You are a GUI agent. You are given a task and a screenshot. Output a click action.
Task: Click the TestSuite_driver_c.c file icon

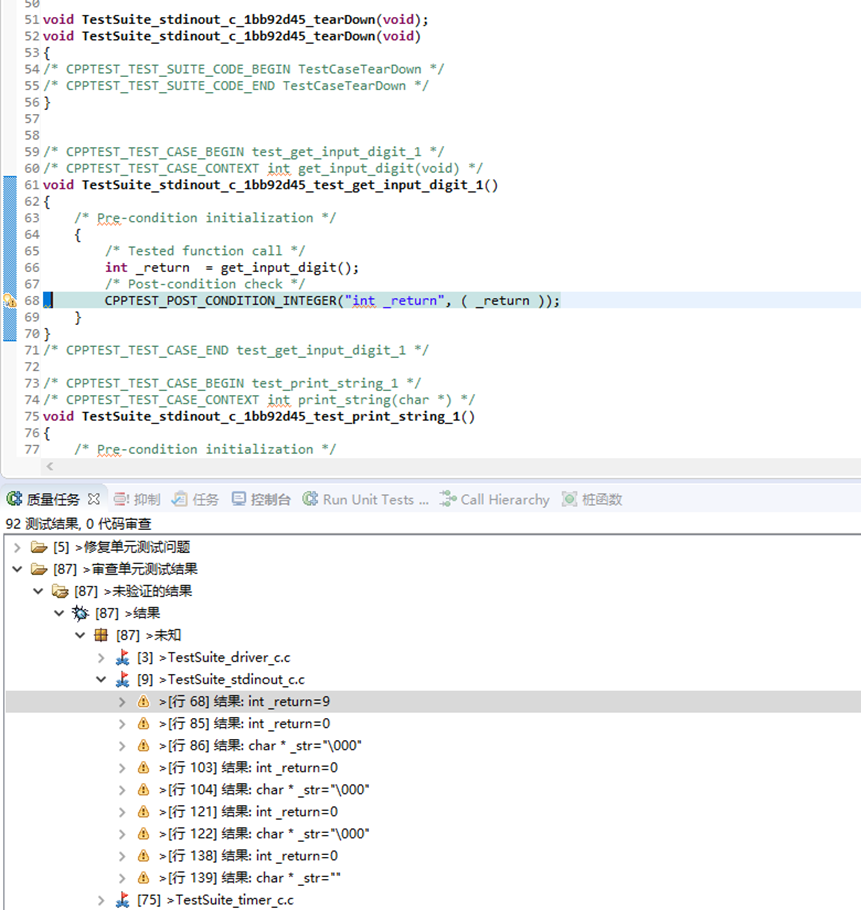pos(123,657)
